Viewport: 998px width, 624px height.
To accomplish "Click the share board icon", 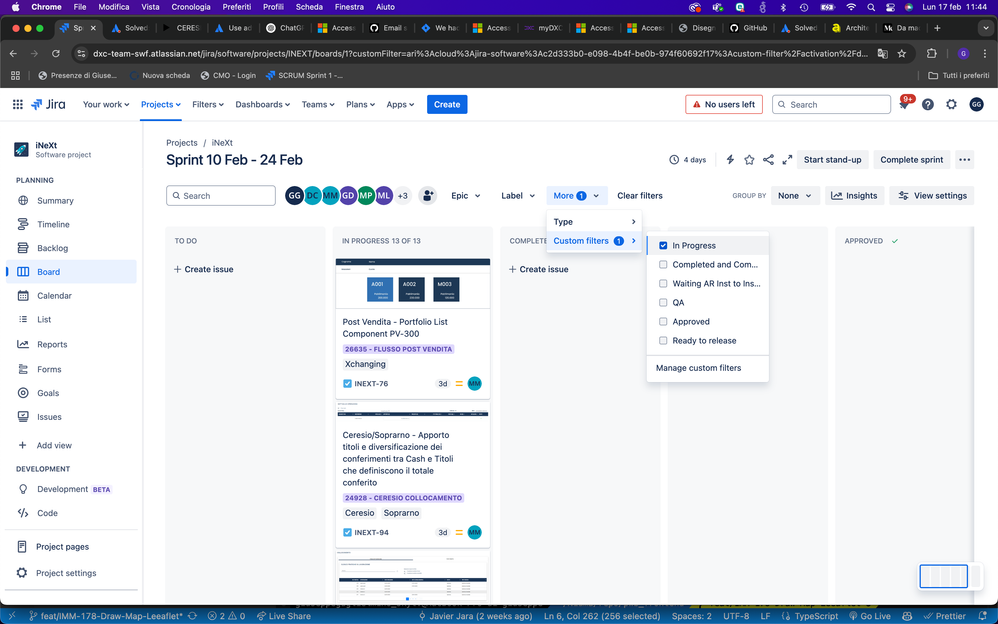I will coord(768,160).
